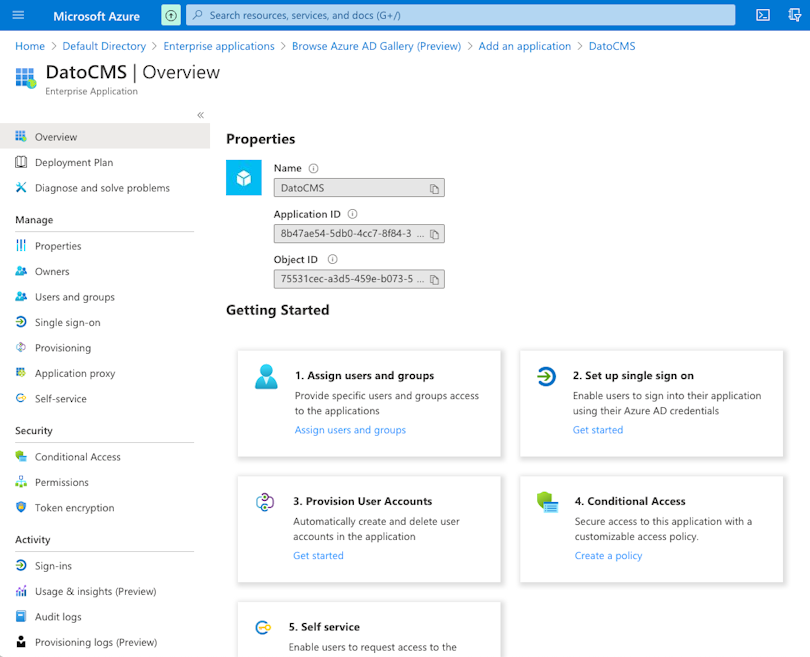The width and height of the screenshot is (810, 657).
Task: Open Cloud Shell from top bar
Action: tap(763, 15)
